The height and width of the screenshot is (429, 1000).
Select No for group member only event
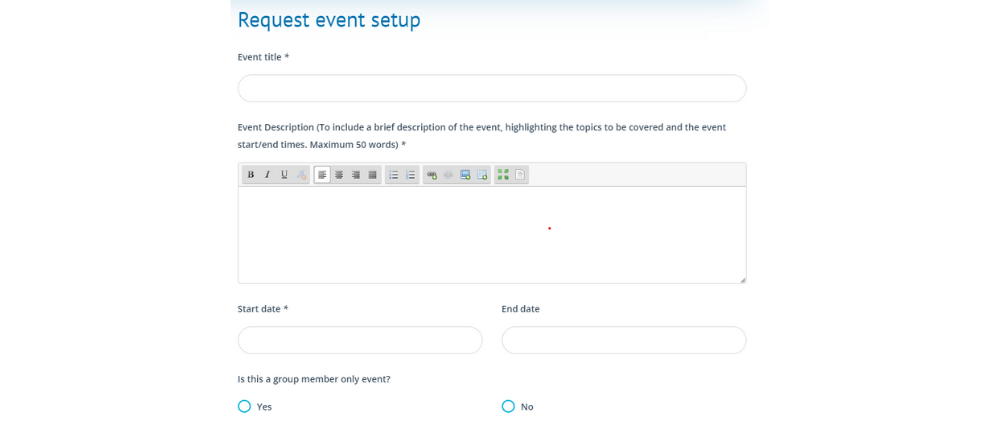coord(508,406)
